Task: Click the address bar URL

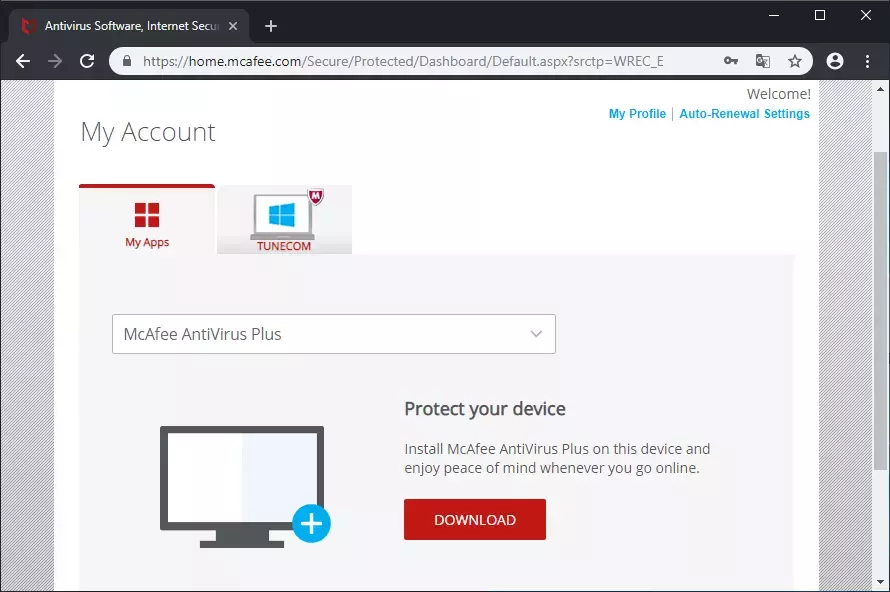Action: [x=403, y=61]
